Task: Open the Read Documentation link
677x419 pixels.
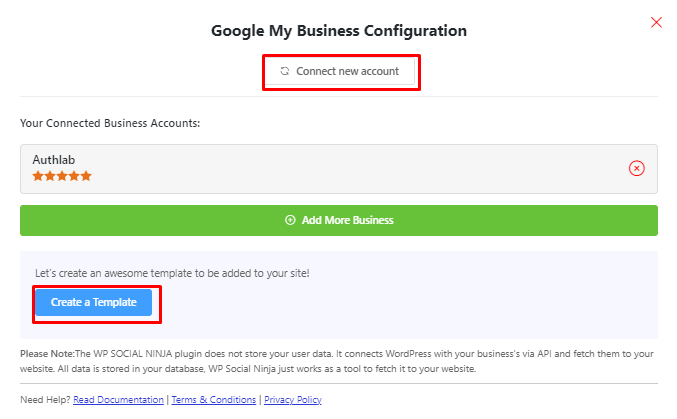Action: click(x=118, y=400)
